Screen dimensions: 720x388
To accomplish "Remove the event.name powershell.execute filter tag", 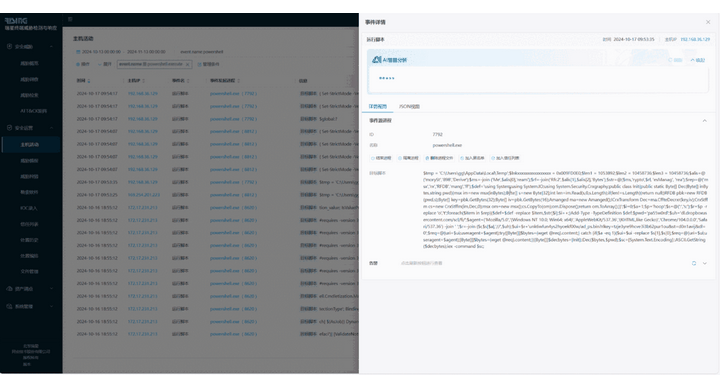I will pos(187,64).
